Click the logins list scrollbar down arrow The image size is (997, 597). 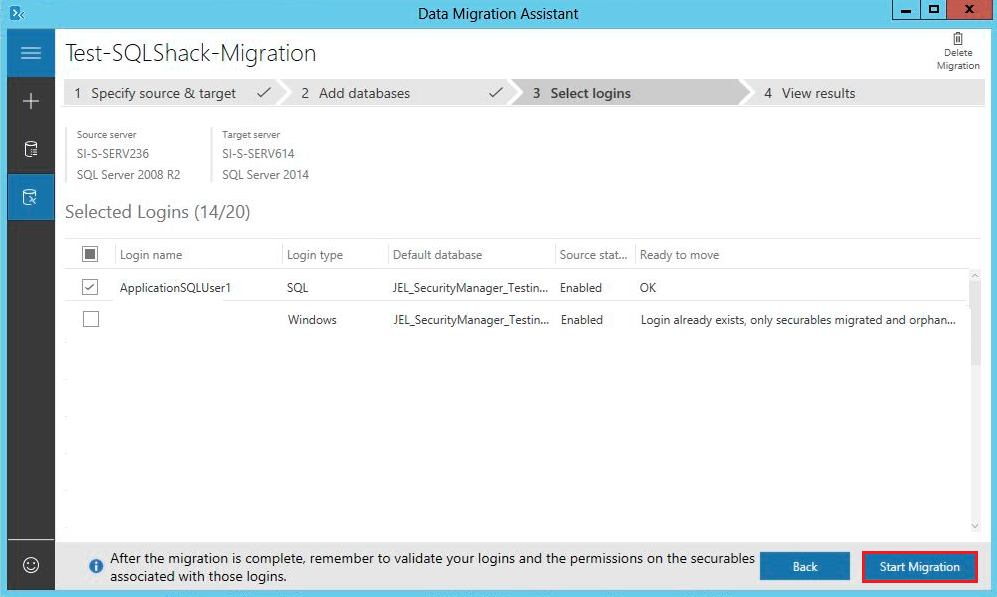click(x=976, y=525)
